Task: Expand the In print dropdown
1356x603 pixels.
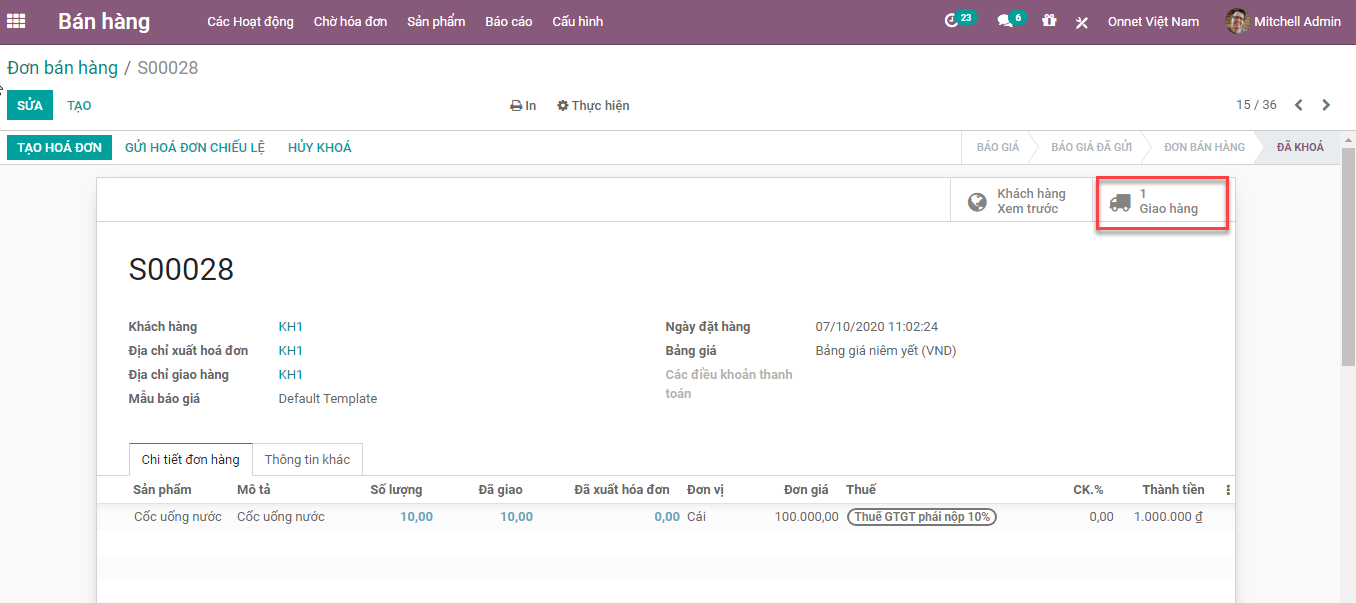Action: pos(523,106)
